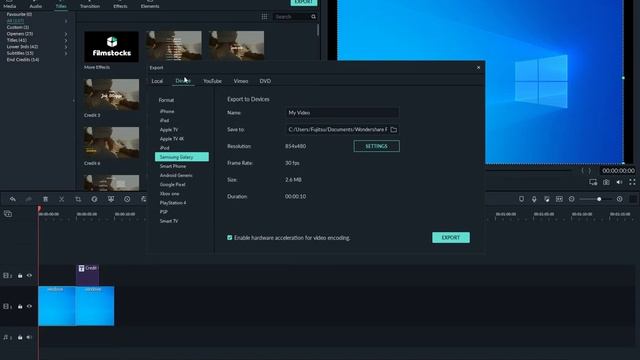Viewport: 640px width, 360px height.
Task: Select the Filmstocks More Effects thumbnail
Action: pyautogui.click(x=111, y=47)
